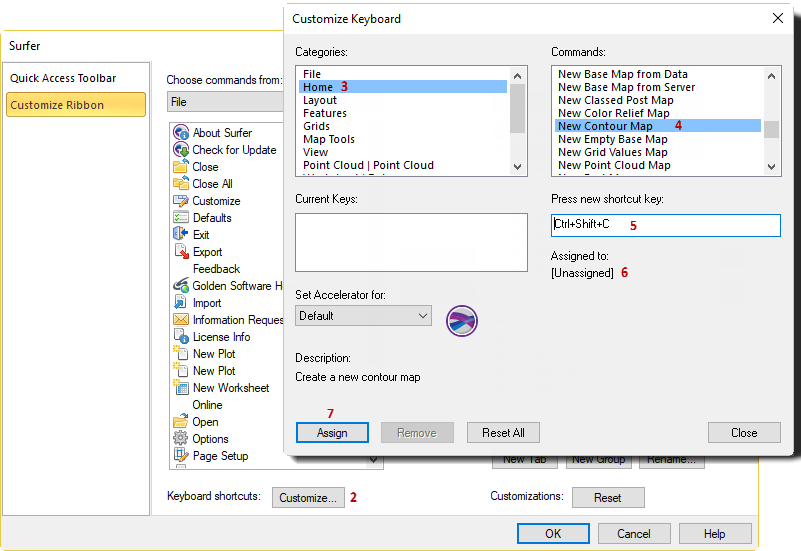Select the Customize Ribbon tab
The width and height of the screenshot is (801, 551).
coord(76,105)
